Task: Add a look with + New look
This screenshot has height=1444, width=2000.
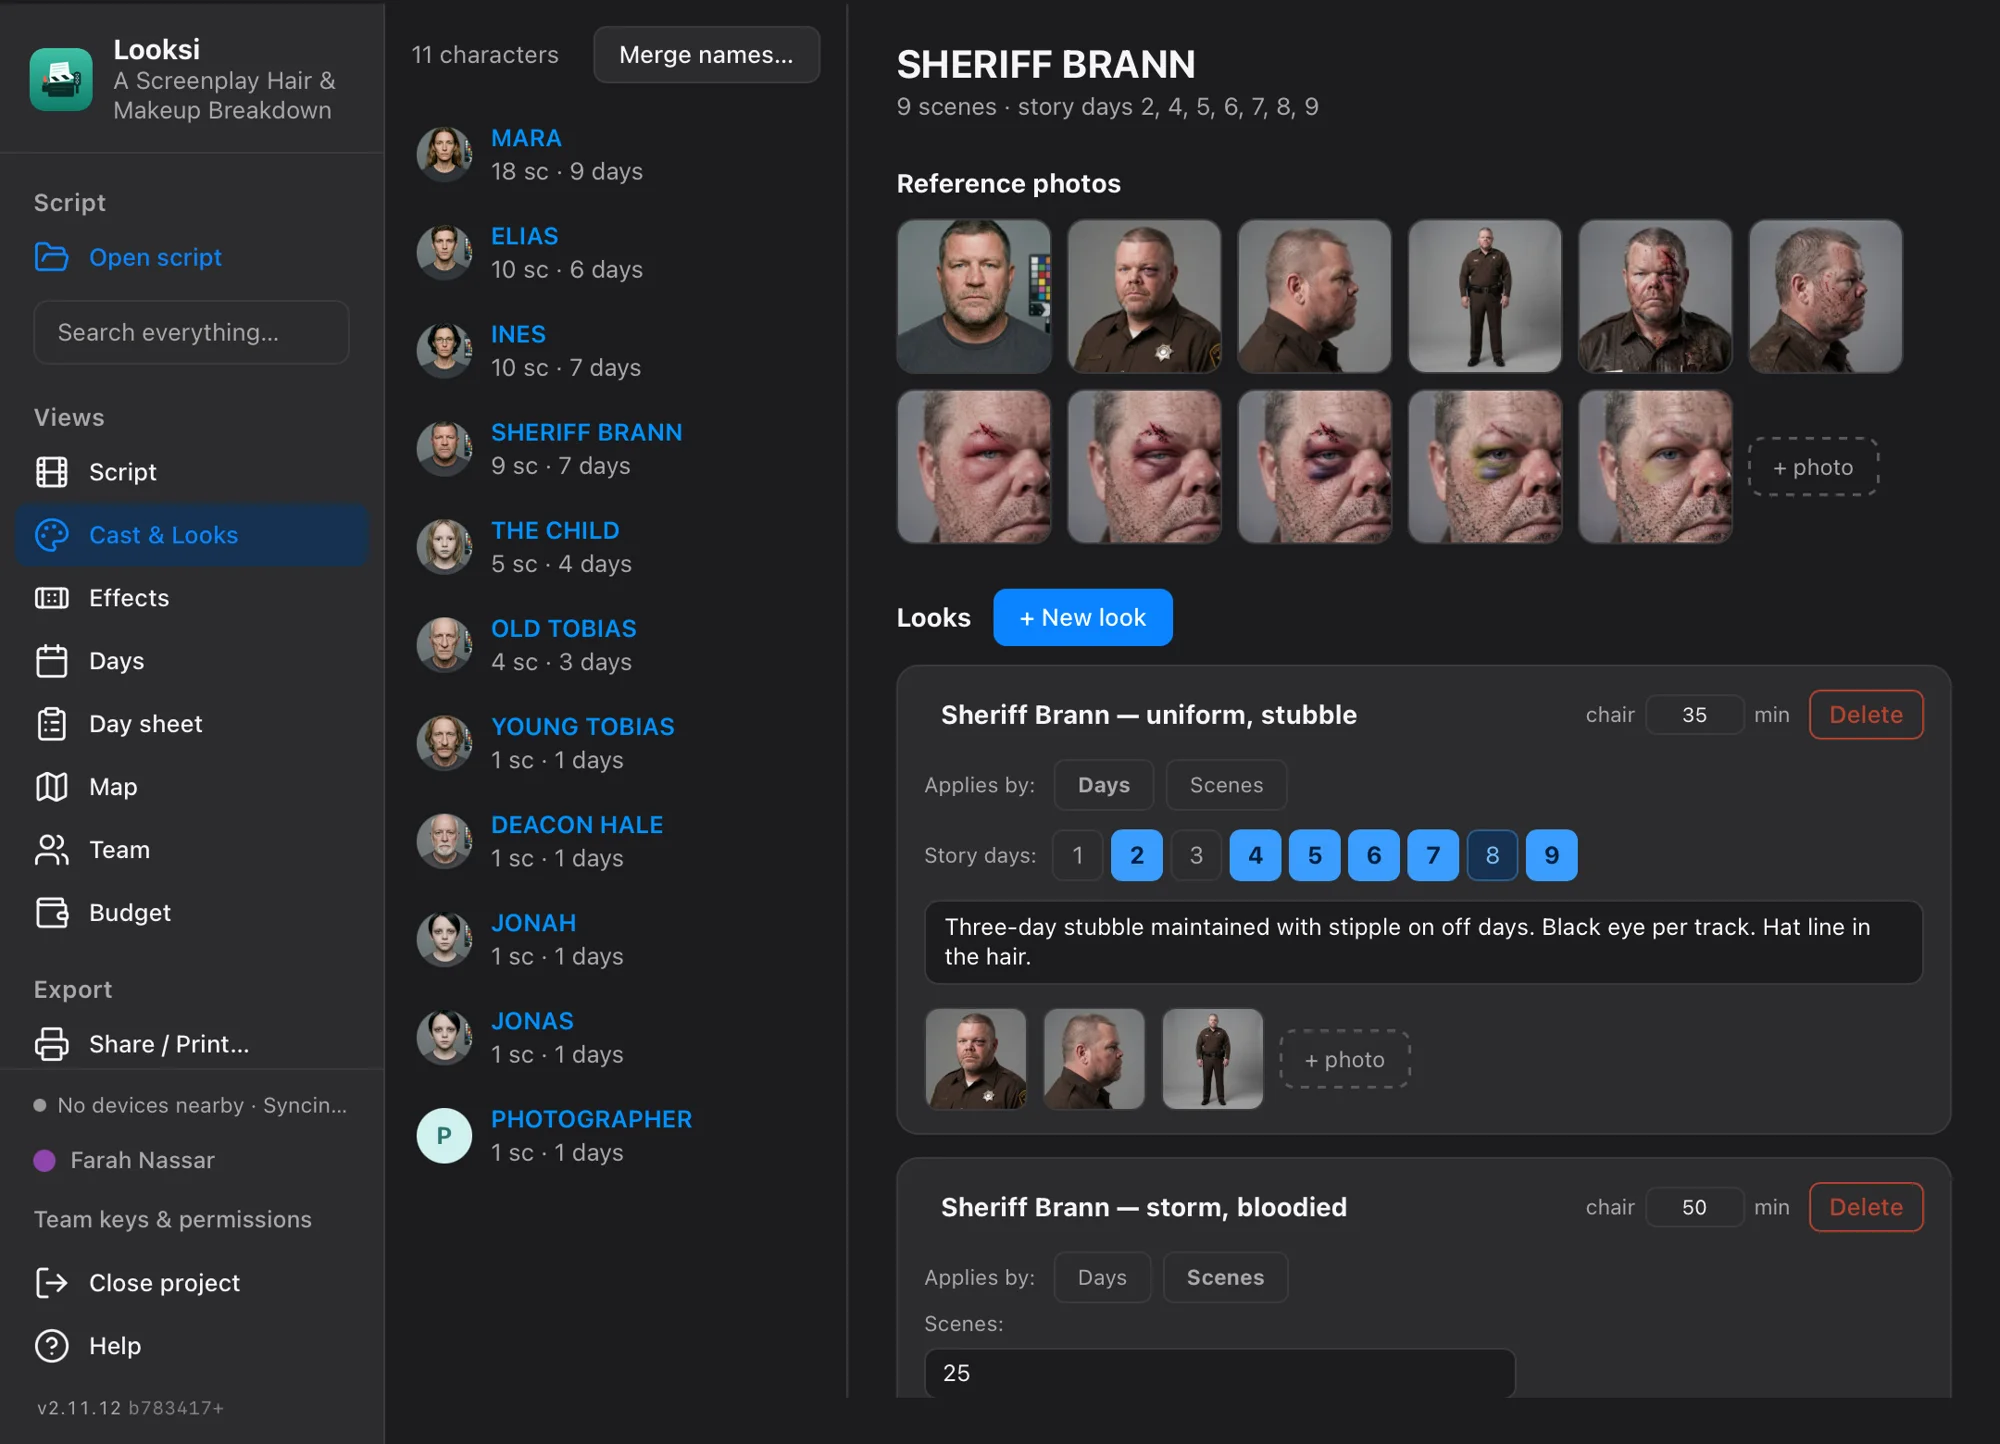Action: coord(1083,617)
